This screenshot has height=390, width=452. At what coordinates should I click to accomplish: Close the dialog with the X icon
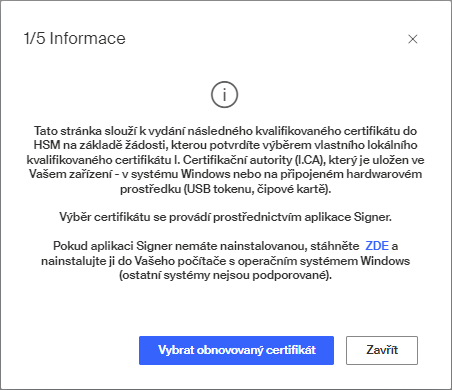(413, 39)
